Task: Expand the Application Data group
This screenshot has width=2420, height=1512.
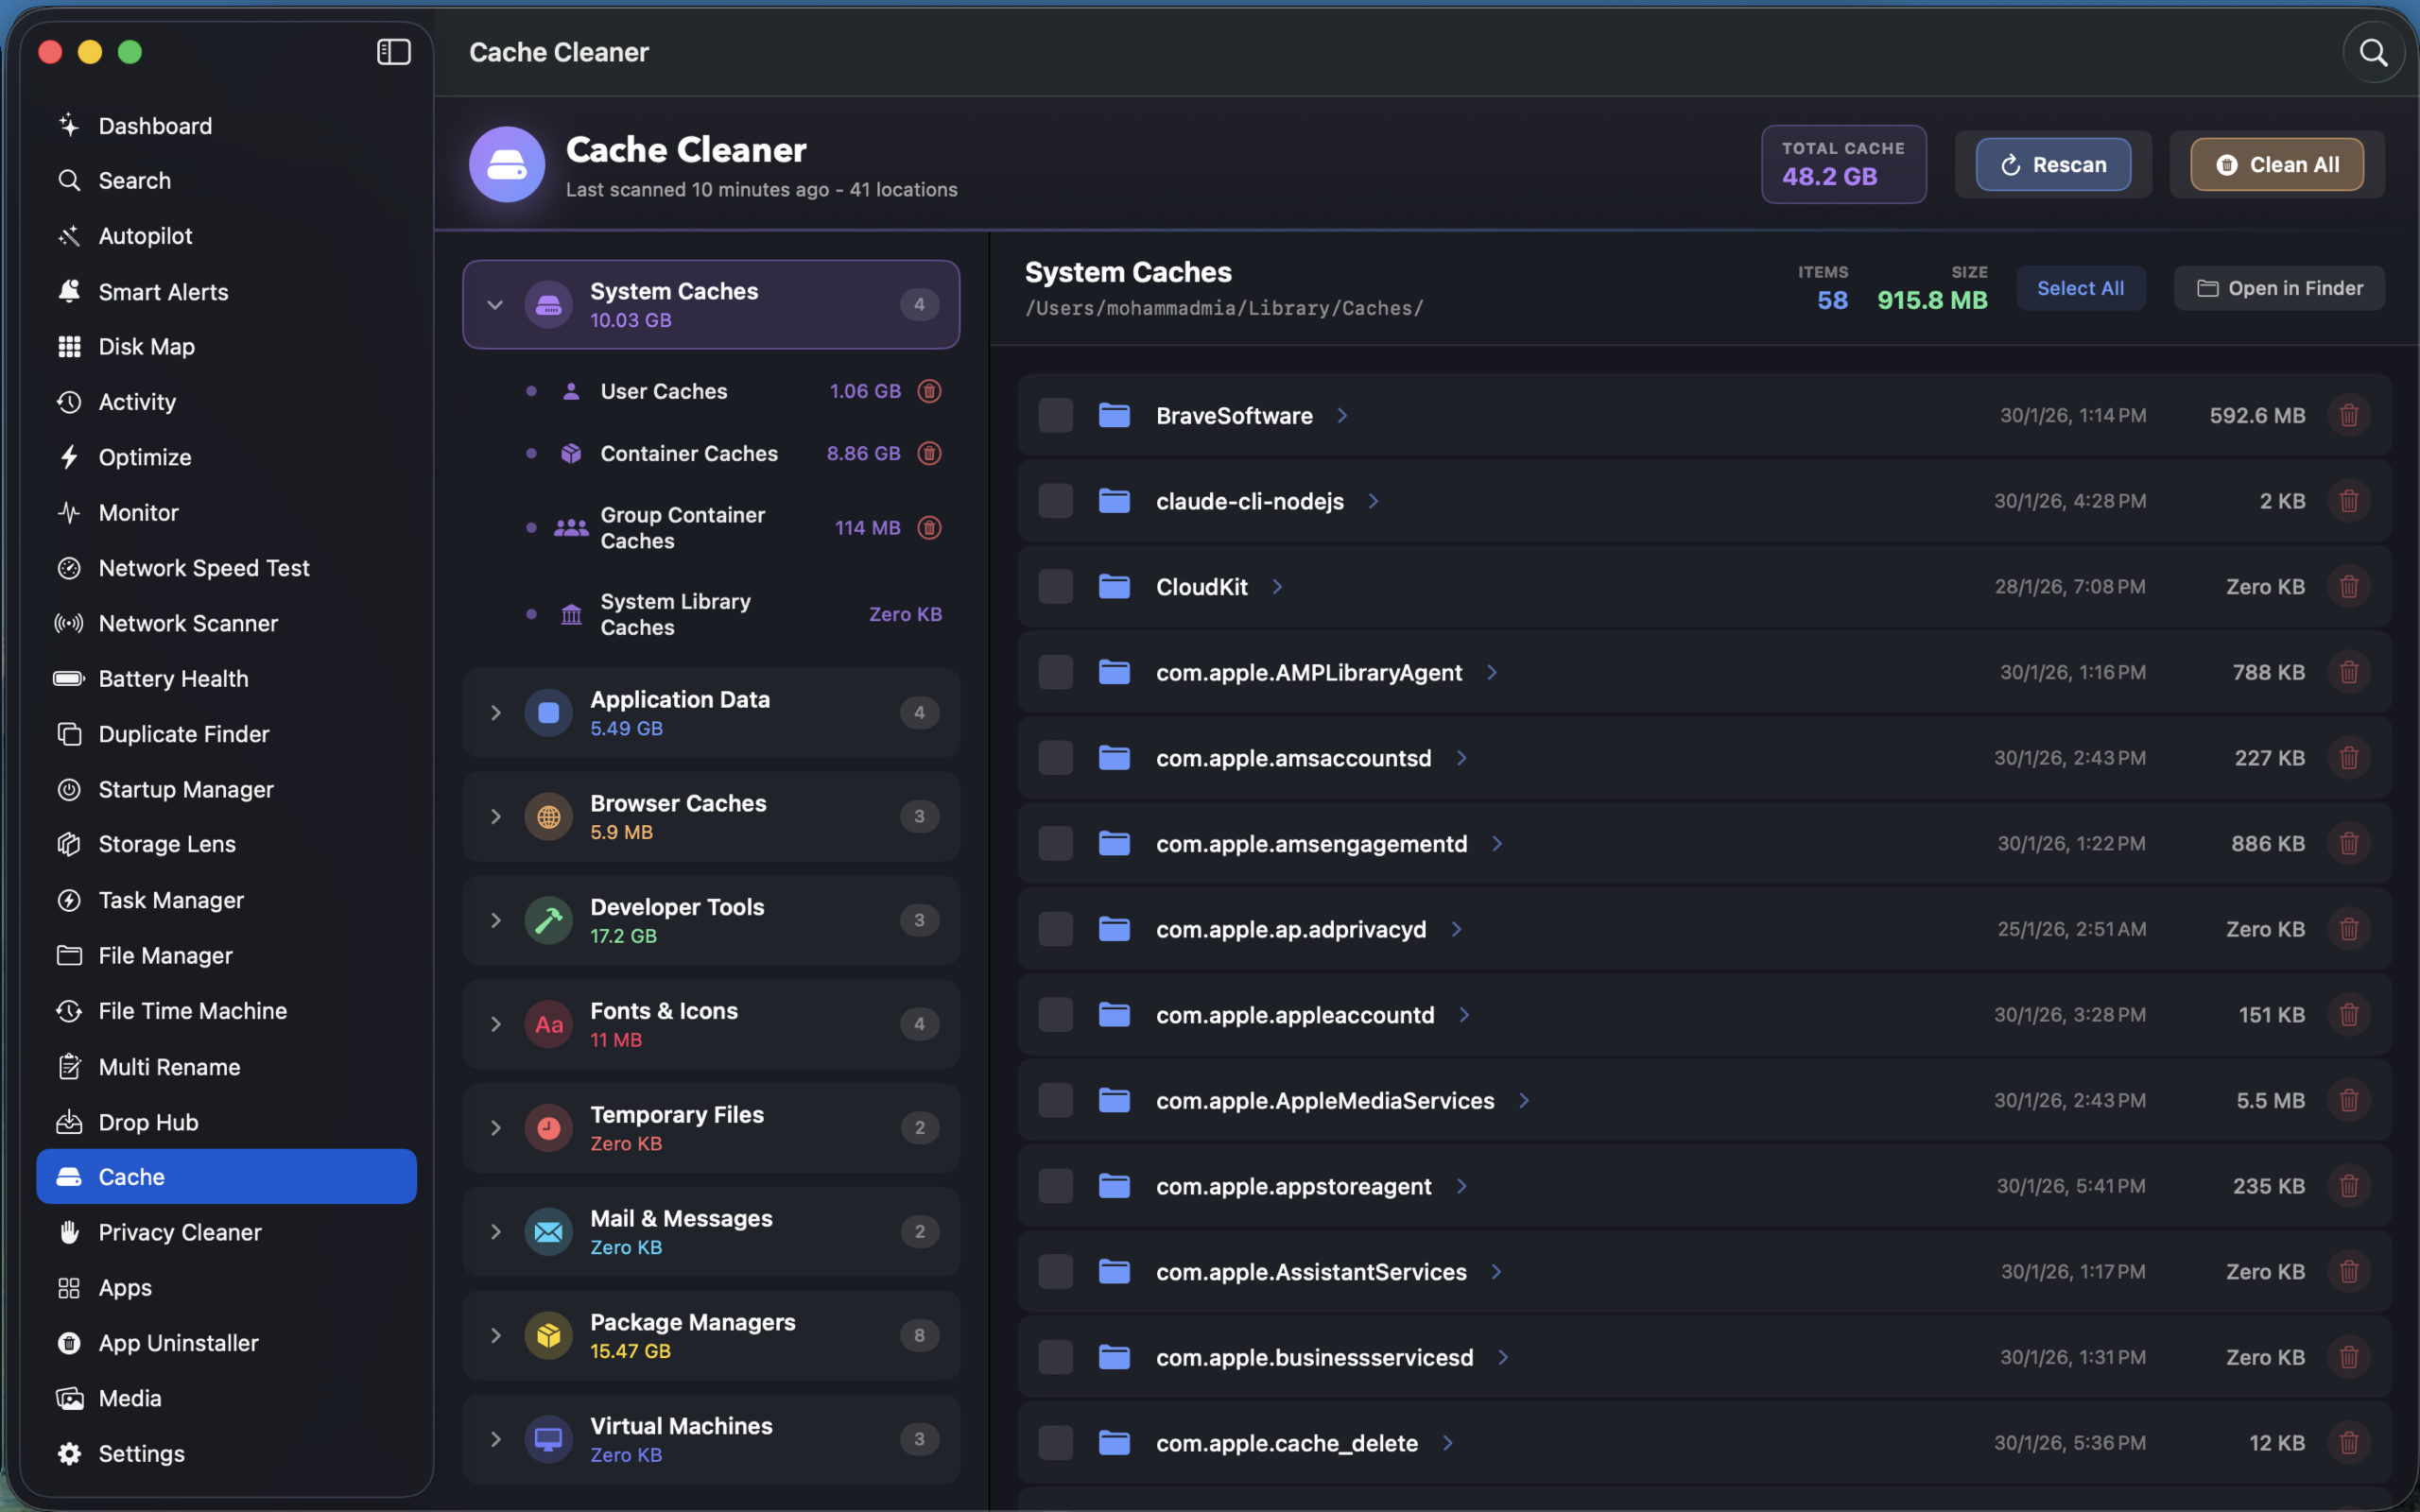Action: tap(495, 712)
